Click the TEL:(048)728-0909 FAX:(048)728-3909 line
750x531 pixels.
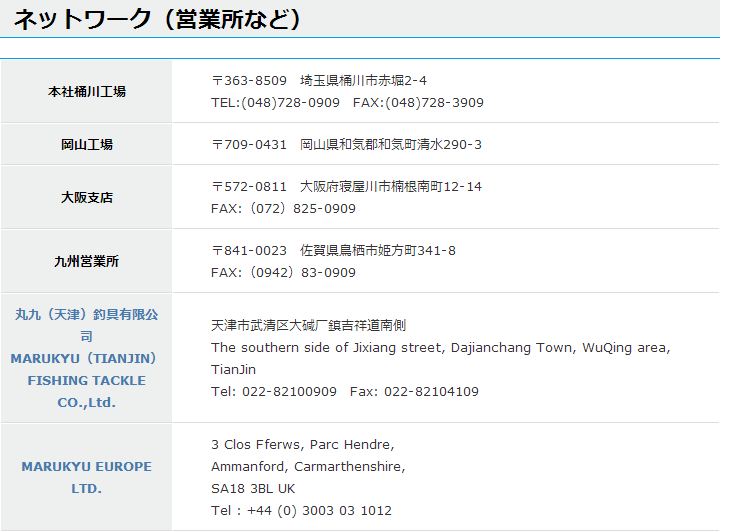(347, 102)
